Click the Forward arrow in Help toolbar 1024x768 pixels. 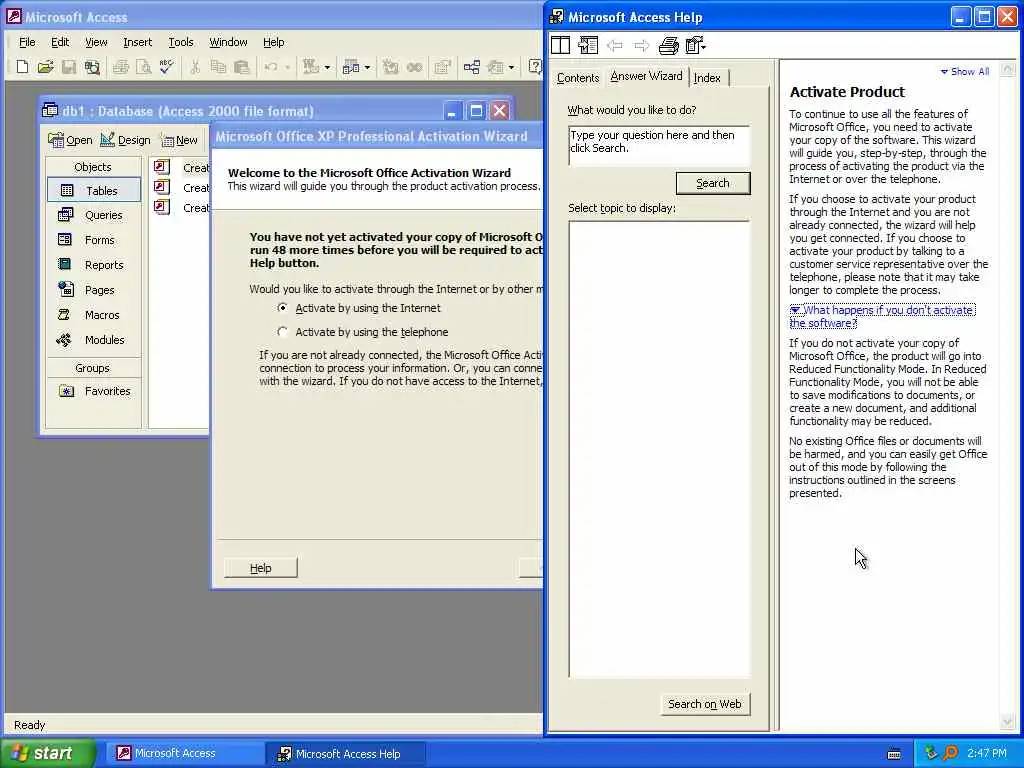point(642,45)
